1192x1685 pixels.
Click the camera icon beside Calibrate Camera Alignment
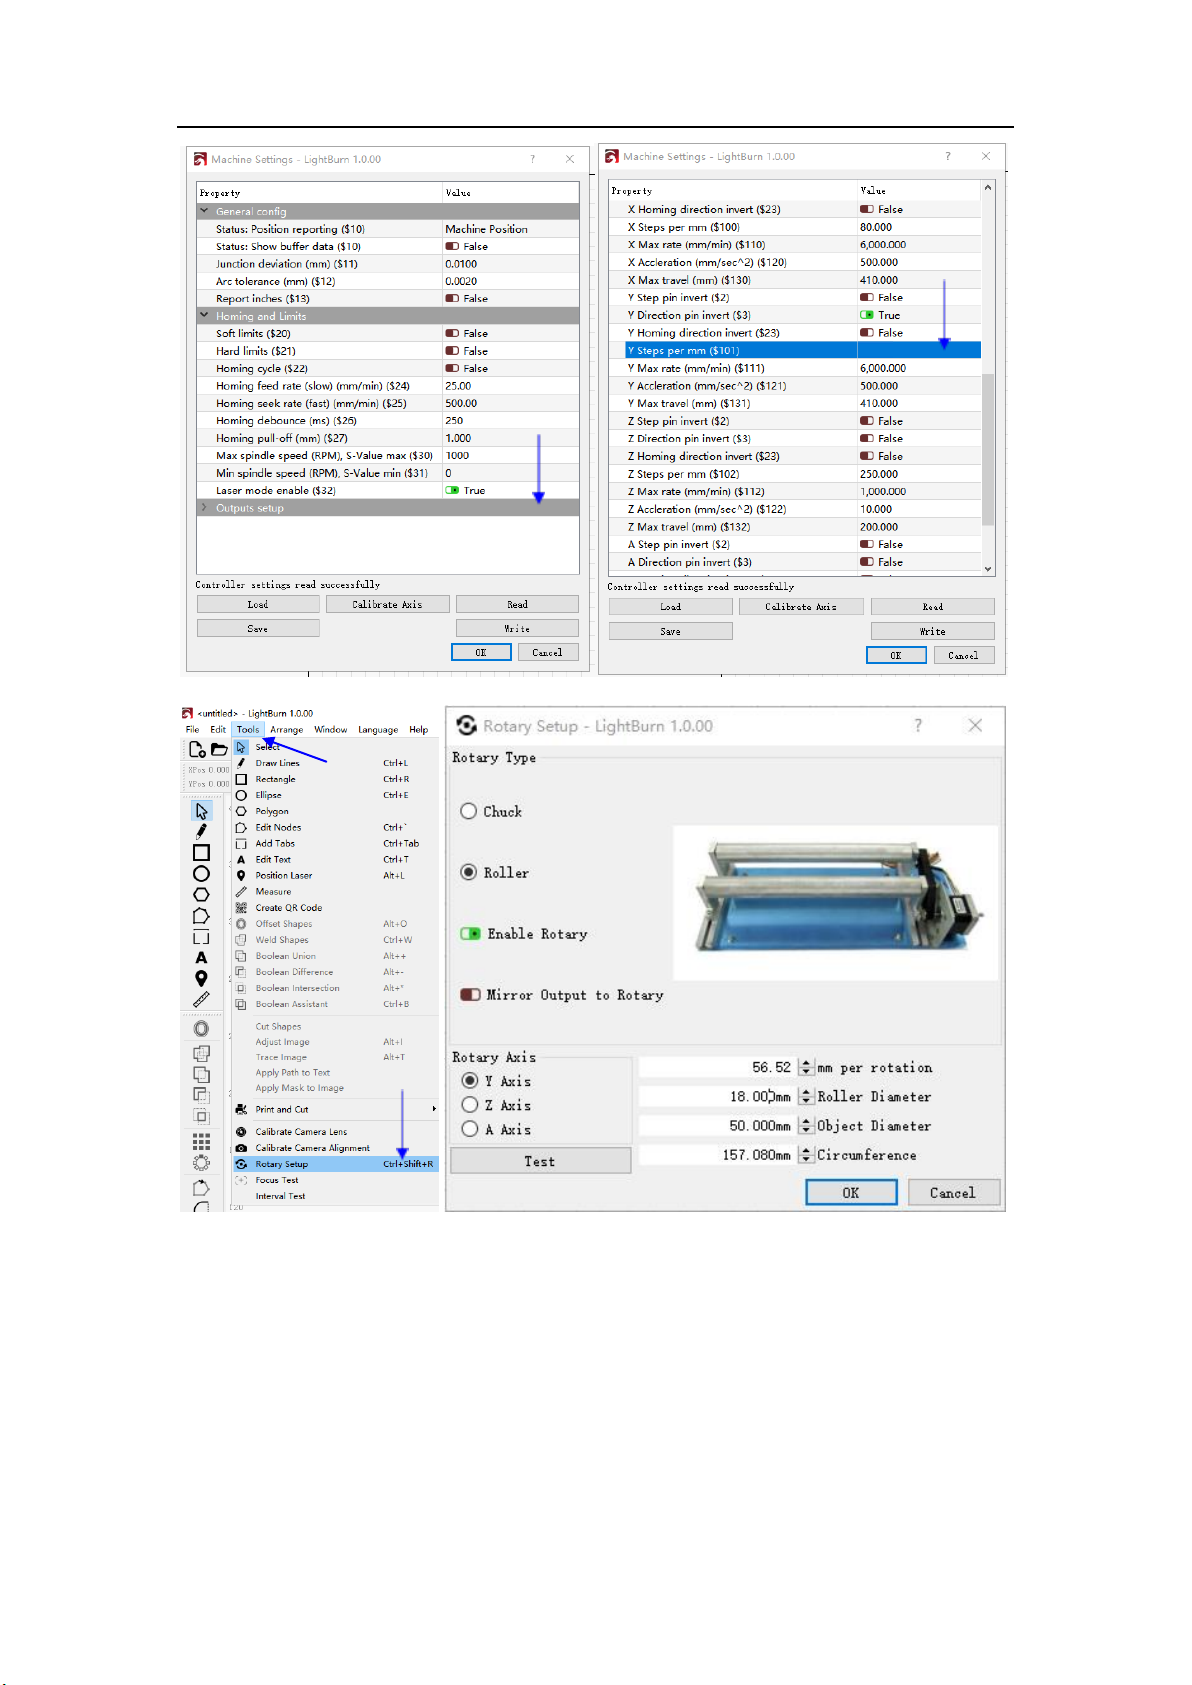click(241, 1148)
